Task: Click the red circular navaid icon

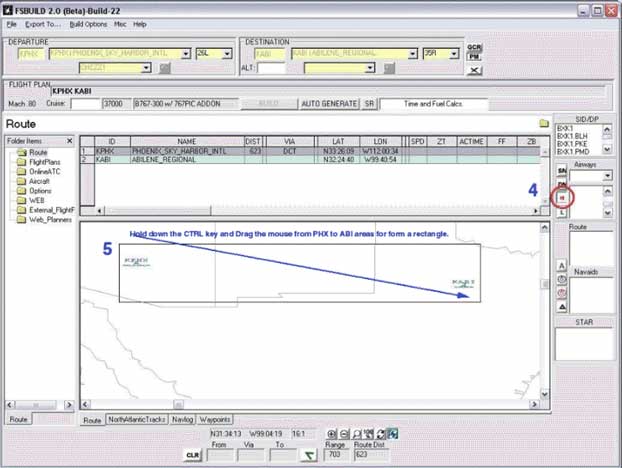Action: pos(562,293)
